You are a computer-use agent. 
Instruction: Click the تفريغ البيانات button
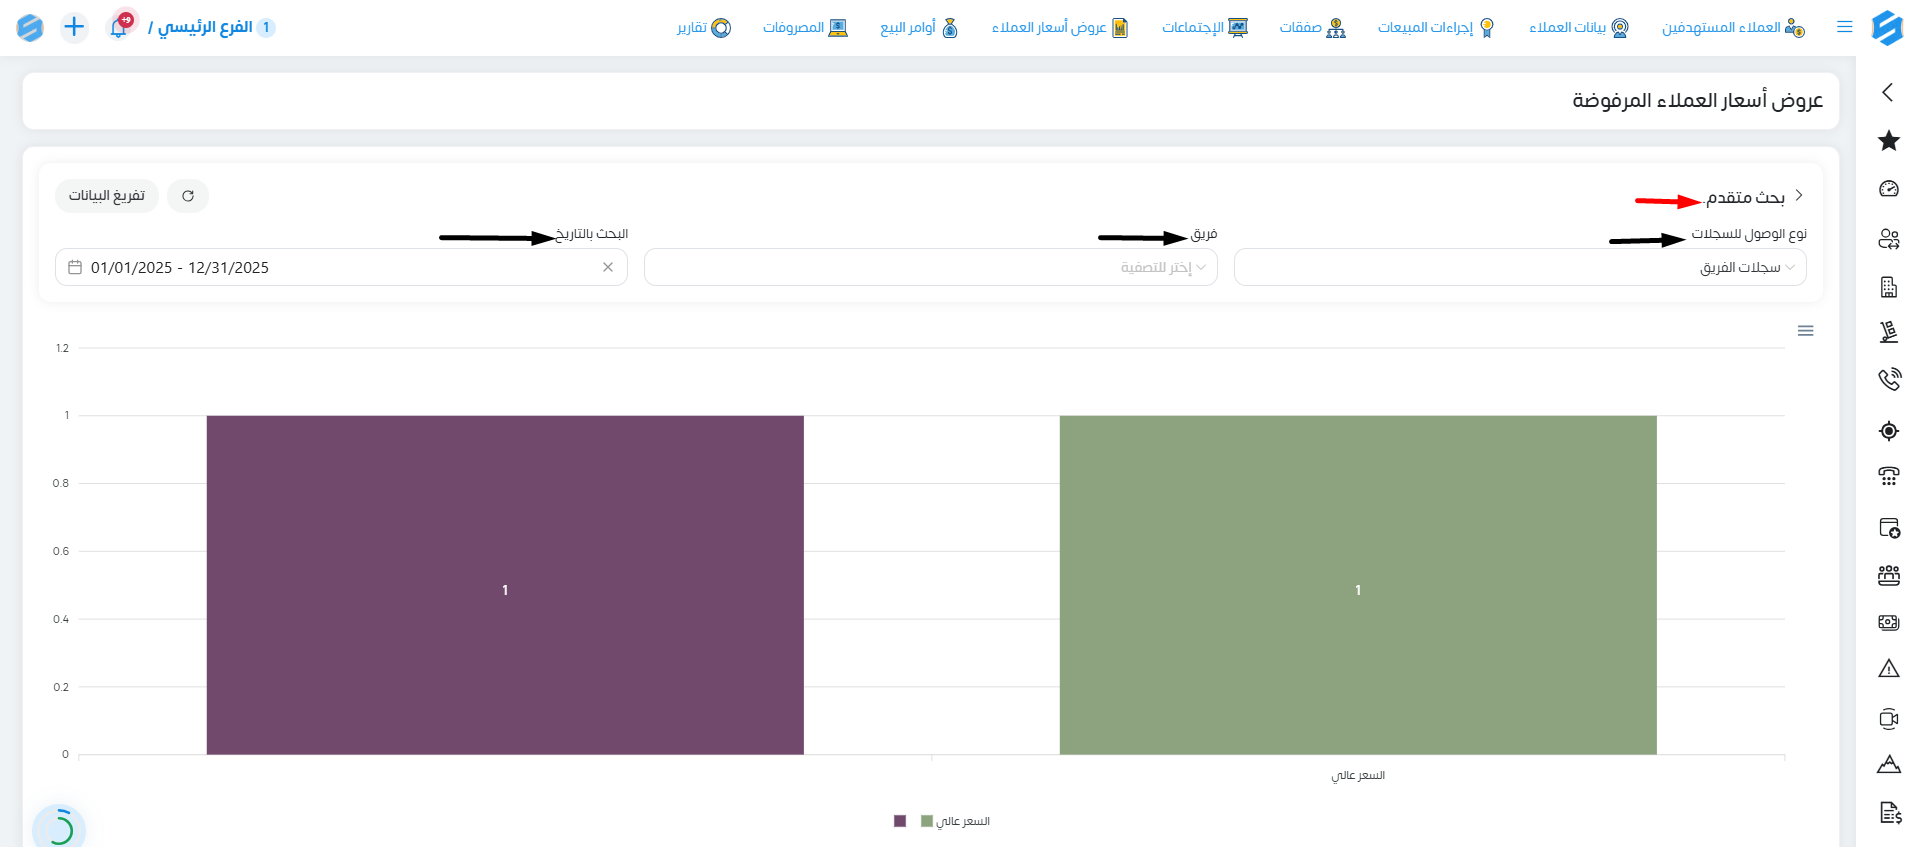click(x=107, y=196)
